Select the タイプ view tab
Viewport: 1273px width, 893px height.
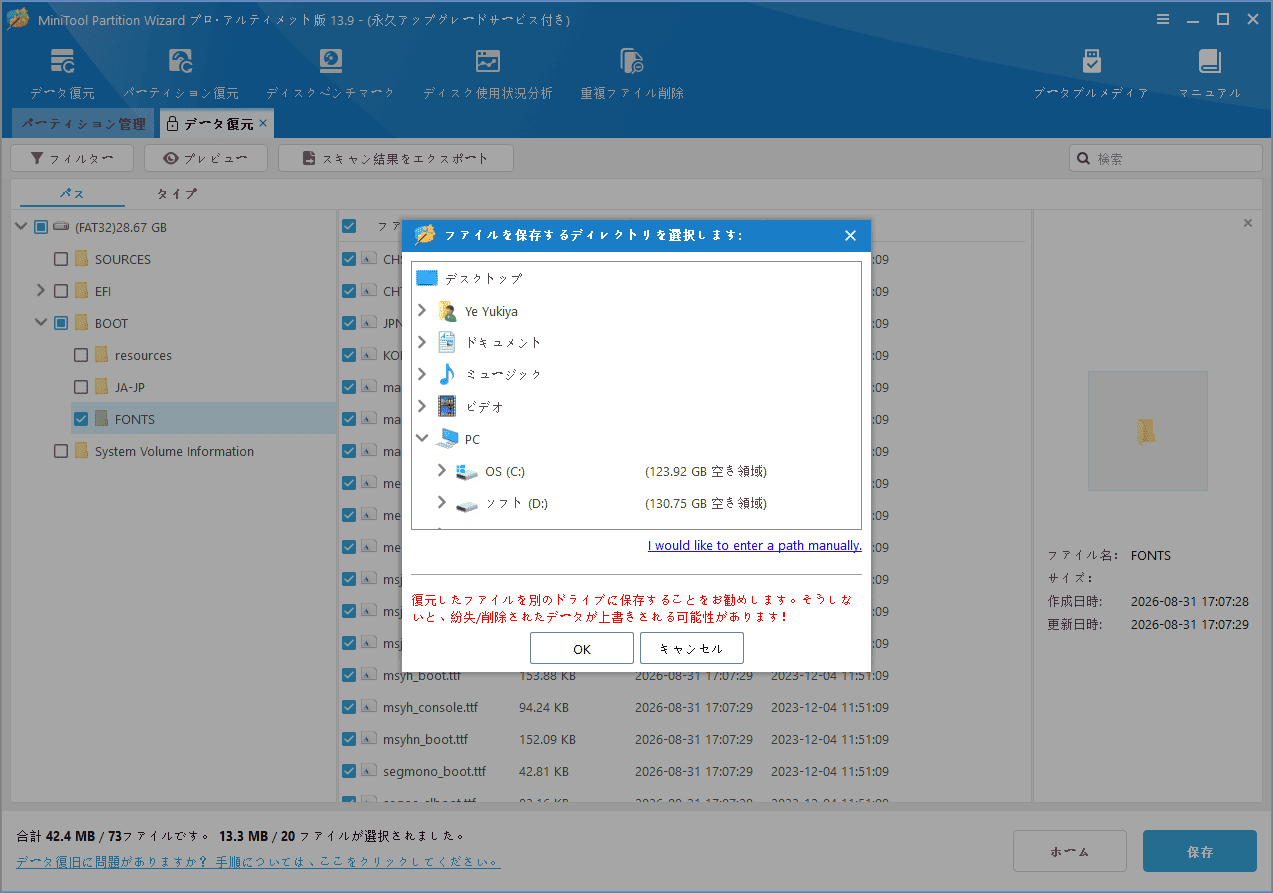coord(177,193)
